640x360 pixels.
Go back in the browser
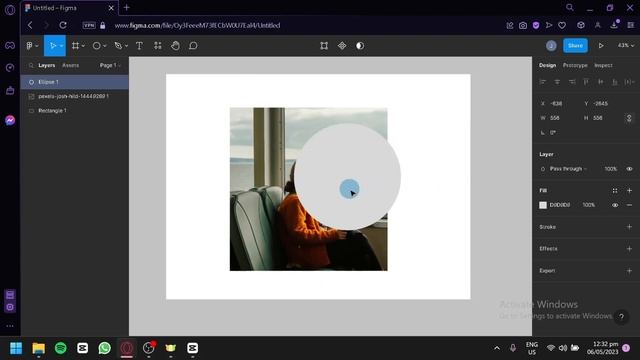pyautogui.click(x=30, y=25)
